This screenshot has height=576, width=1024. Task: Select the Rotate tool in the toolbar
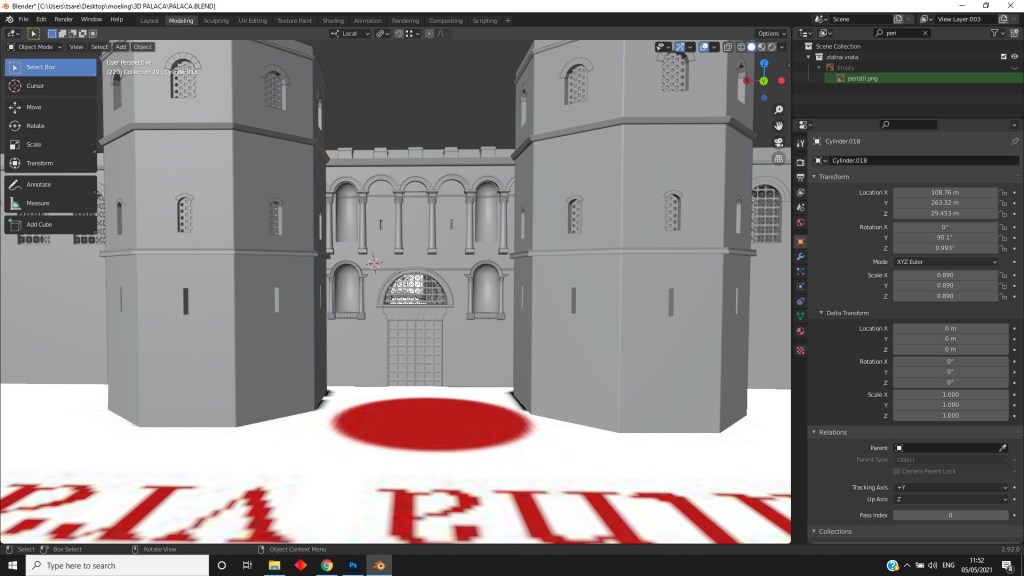click(34, 126)
